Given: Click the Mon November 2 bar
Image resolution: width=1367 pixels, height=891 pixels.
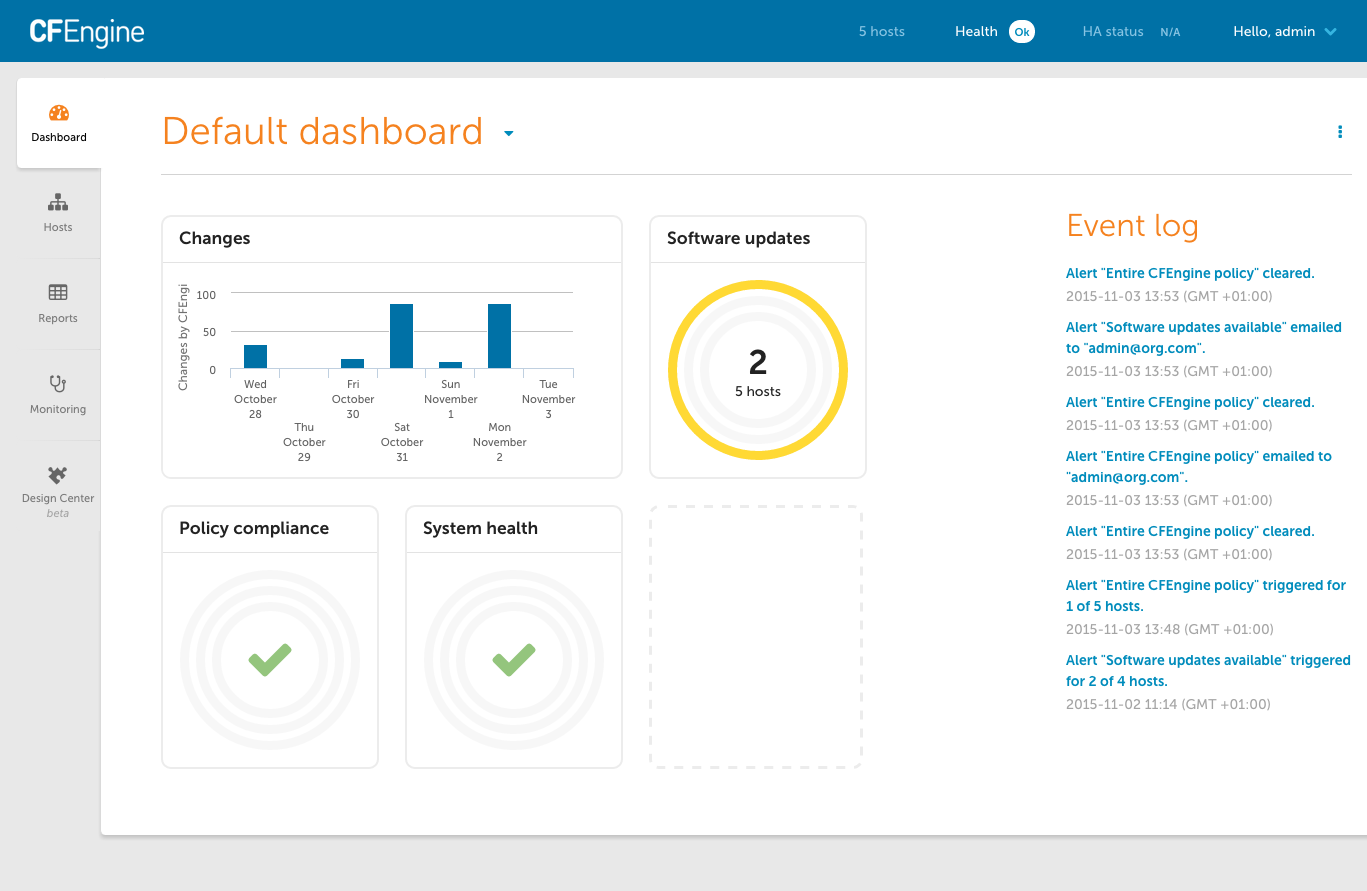Looking at the screenshot, I should [500, 336].
